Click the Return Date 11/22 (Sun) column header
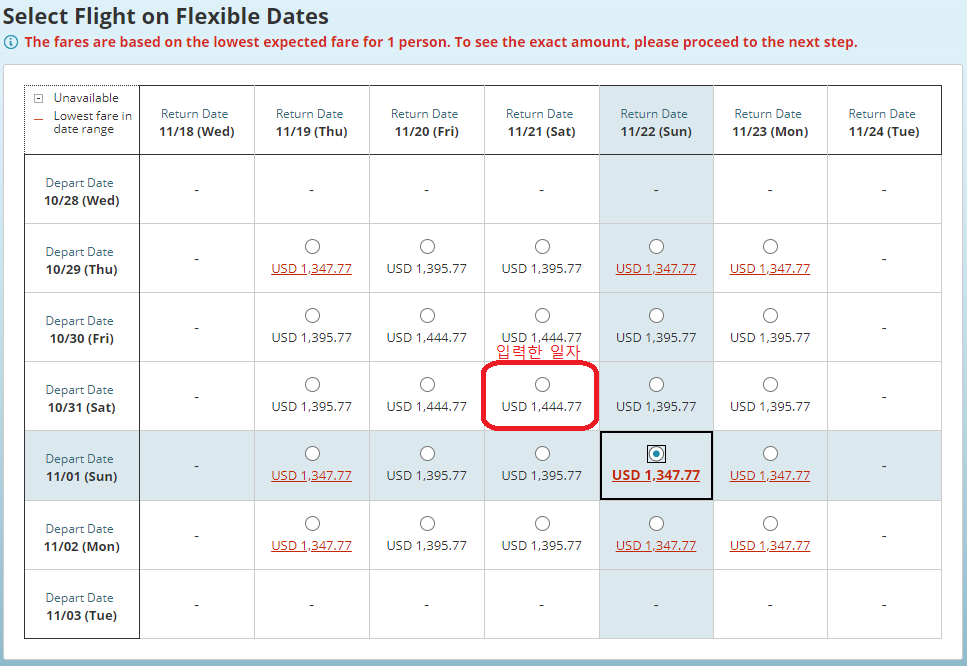 656,122
